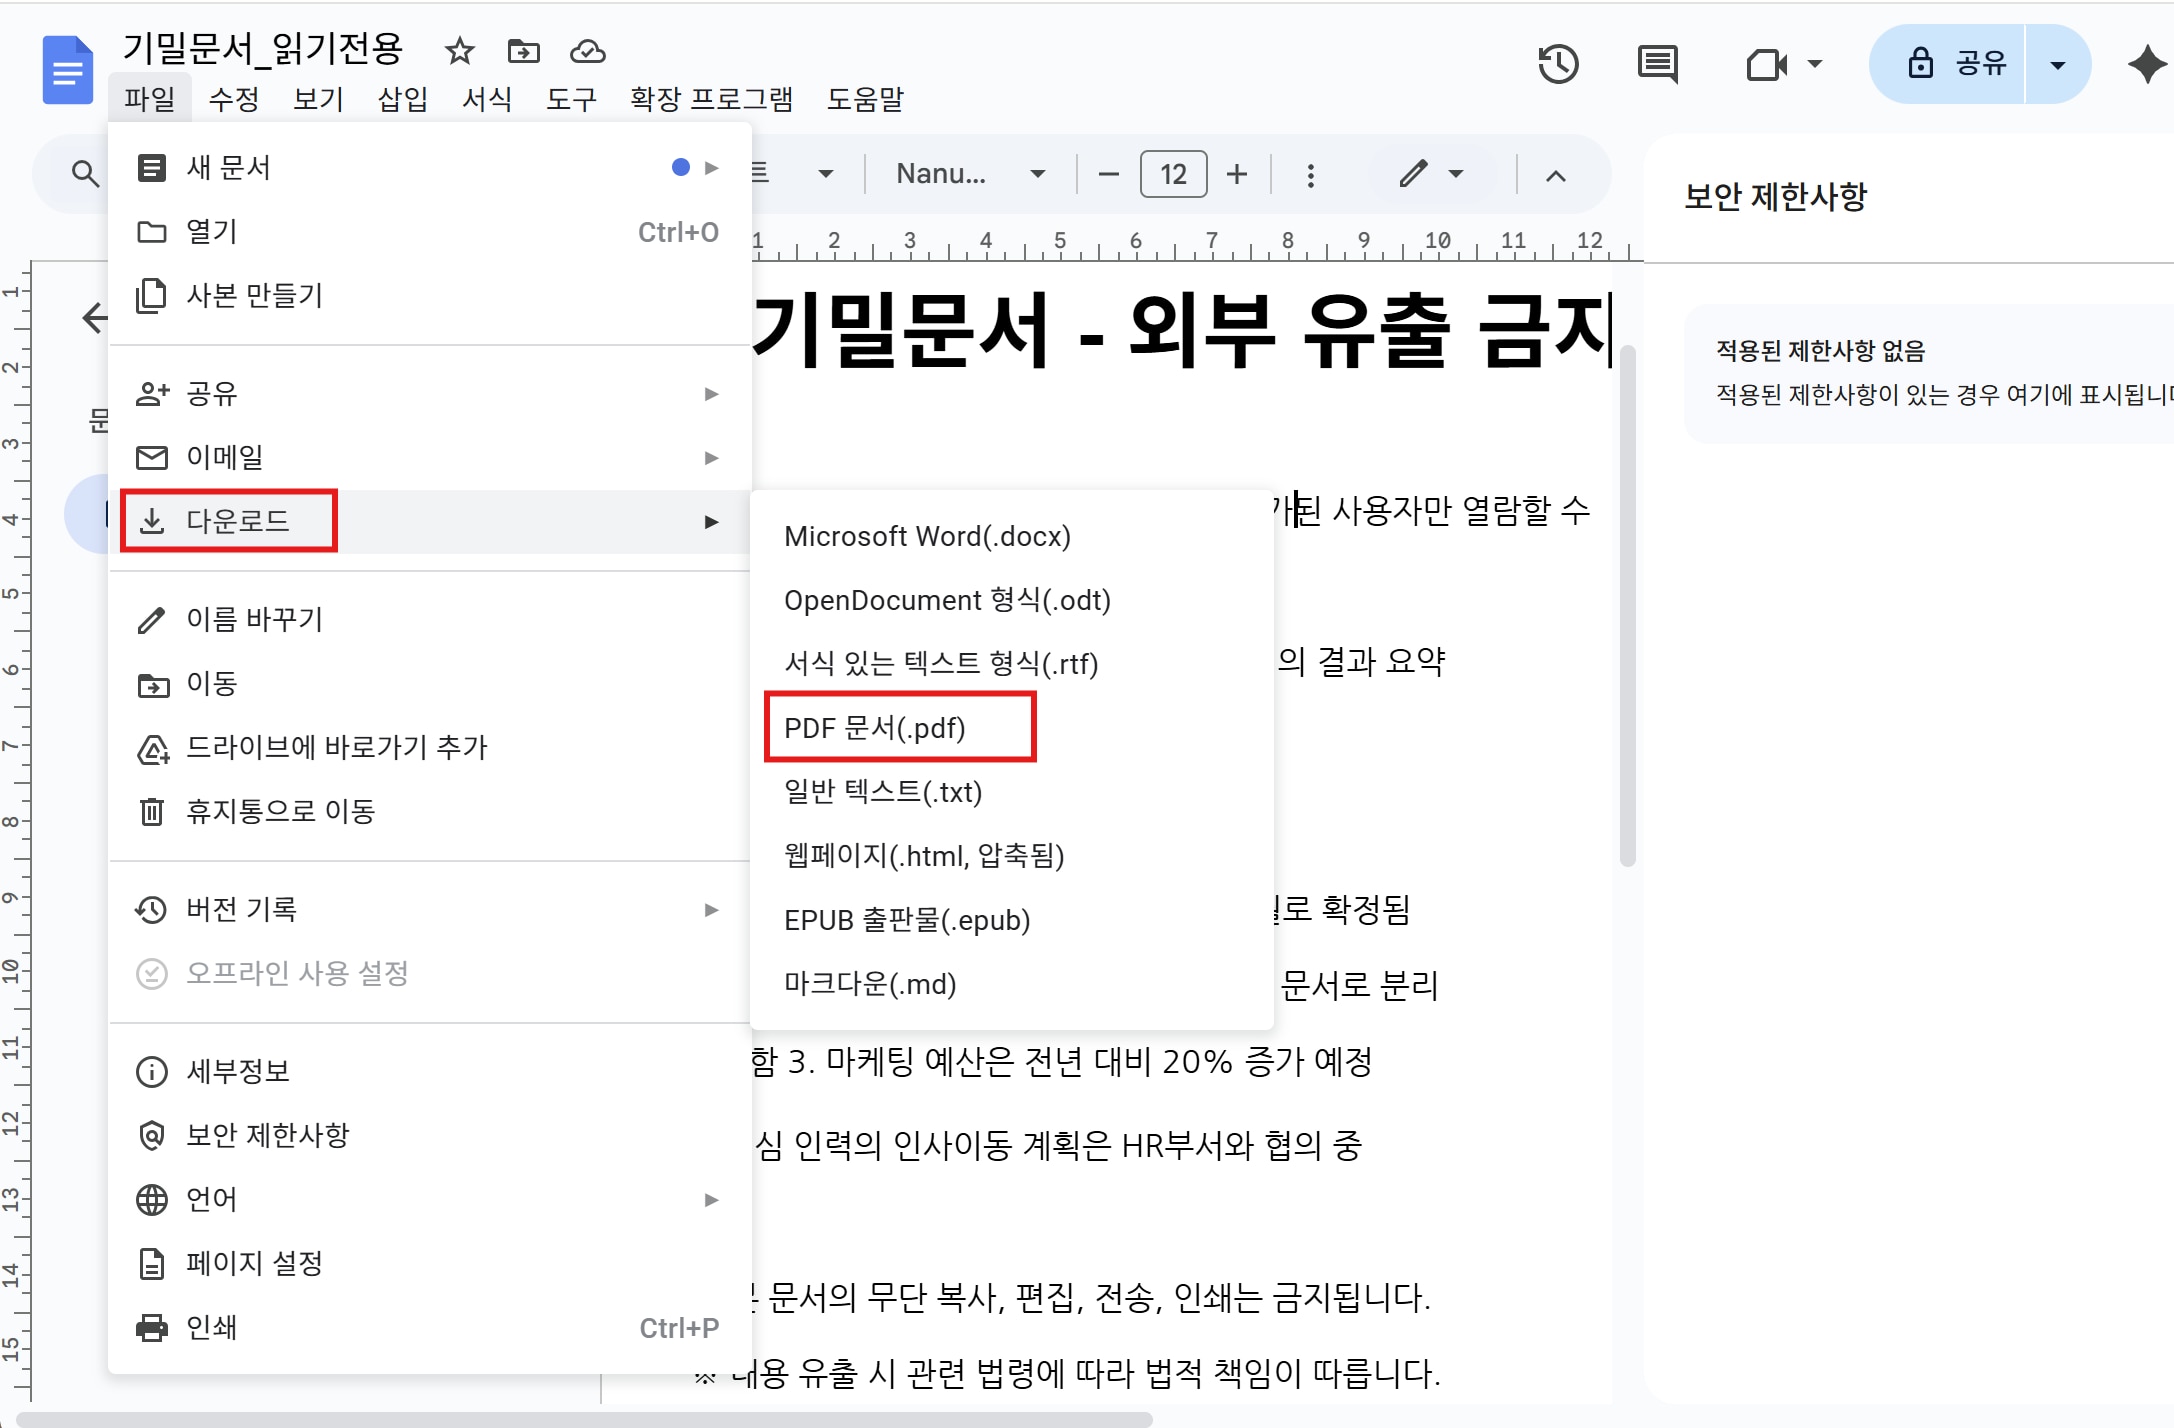Viewport: 2174px width, 1428px height.
Task: Click the document title 기밀문서_읽기전용
Action: coord(262,48)
